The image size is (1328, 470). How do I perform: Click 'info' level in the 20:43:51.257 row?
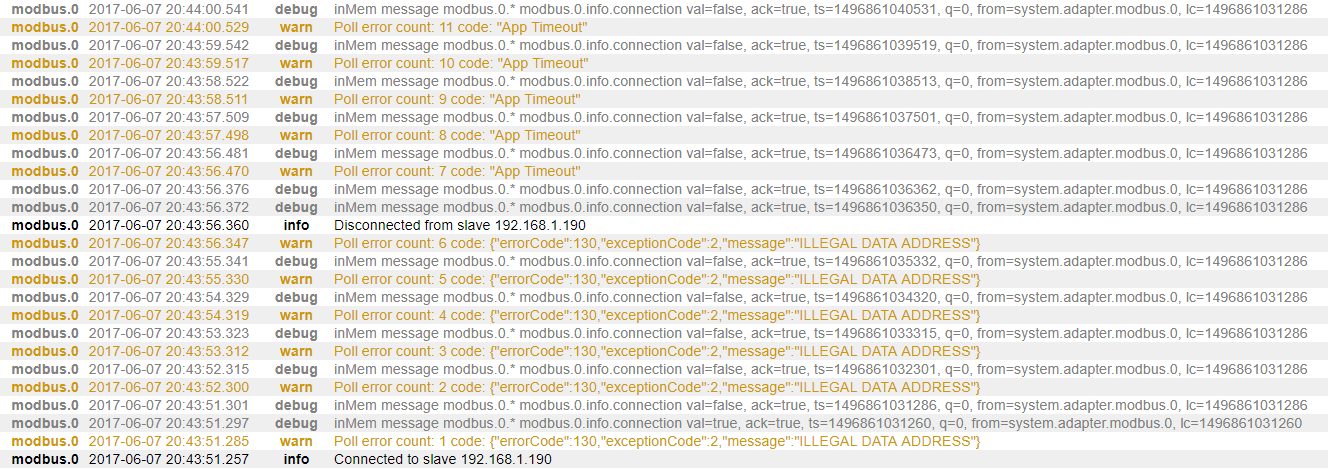point(296,459)
